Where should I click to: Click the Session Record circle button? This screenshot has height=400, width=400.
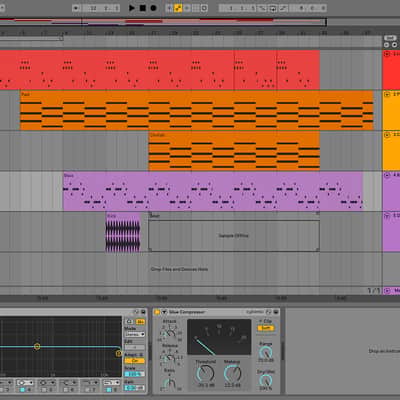(x=204, y=8)
